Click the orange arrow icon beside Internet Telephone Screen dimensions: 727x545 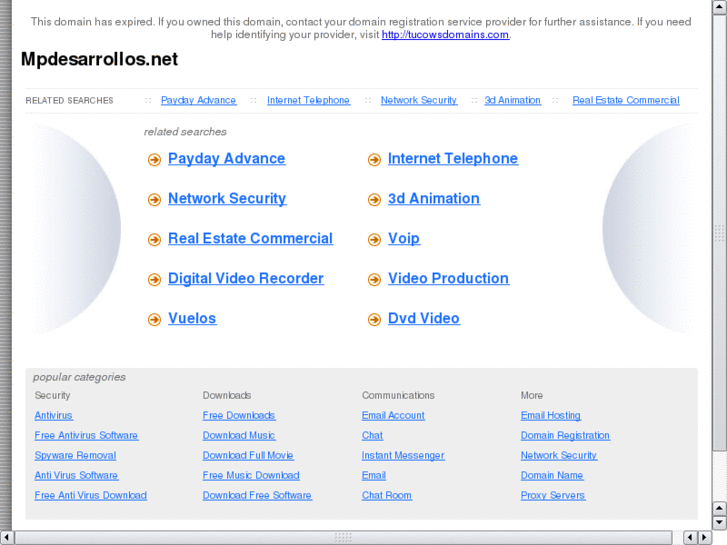point(374,160)
